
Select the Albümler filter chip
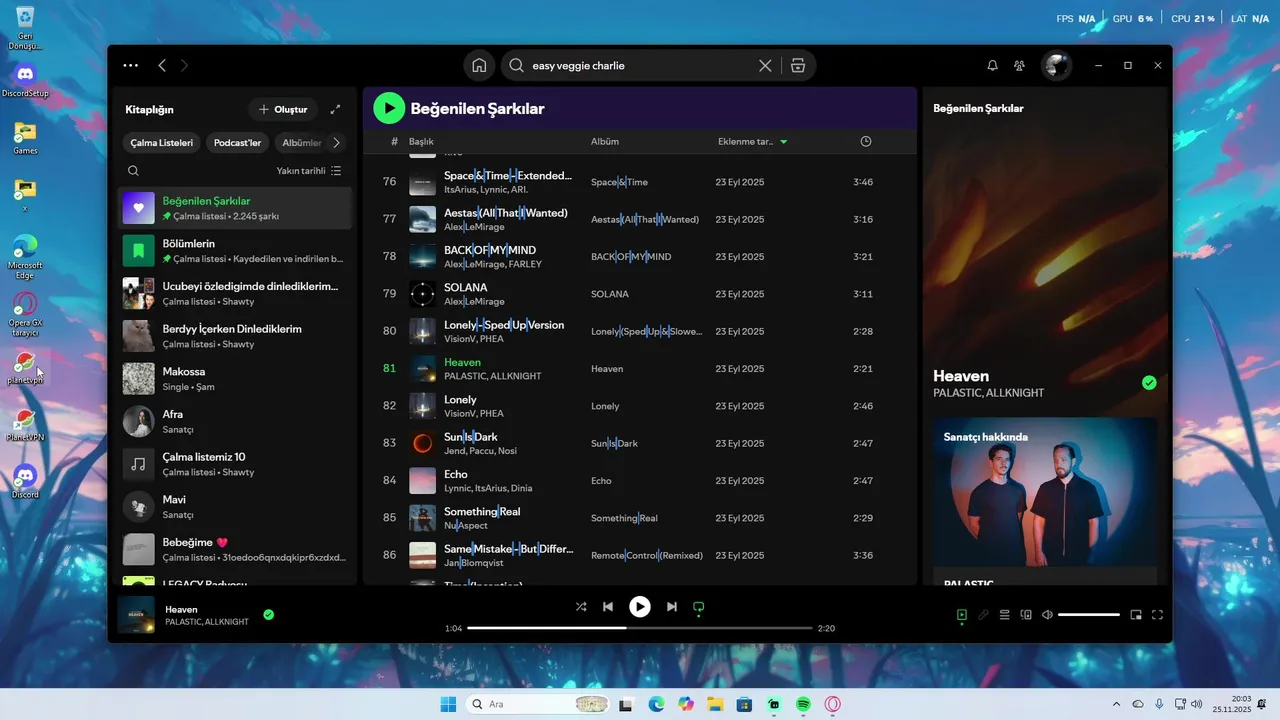point(301,143)
